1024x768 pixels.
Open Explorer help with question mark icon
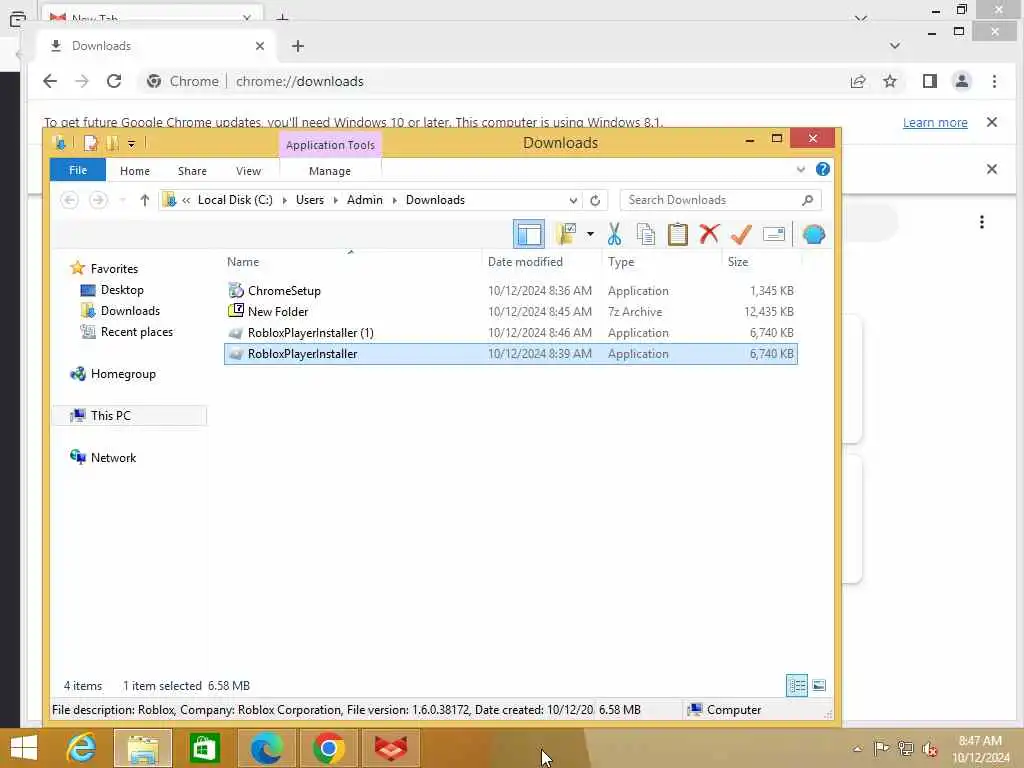click(823, 169)
